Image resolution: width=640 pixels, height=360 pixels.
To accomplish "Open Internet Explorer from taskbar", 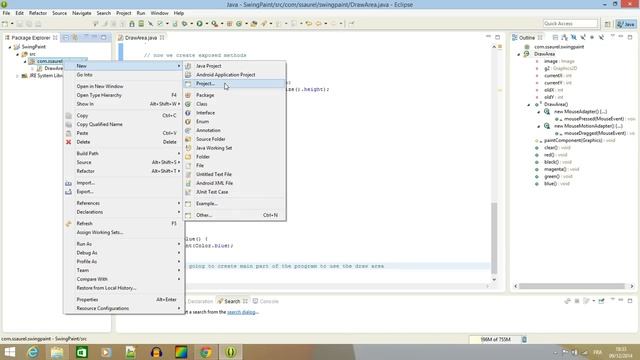I will (x=33, y=352).
